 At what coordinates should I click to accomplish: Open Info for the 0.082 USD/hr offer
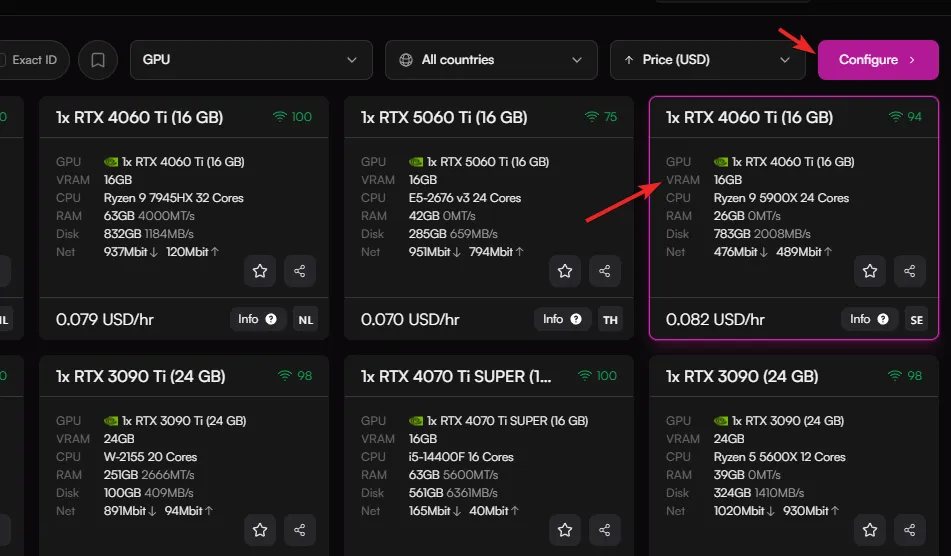click(869, 319)
